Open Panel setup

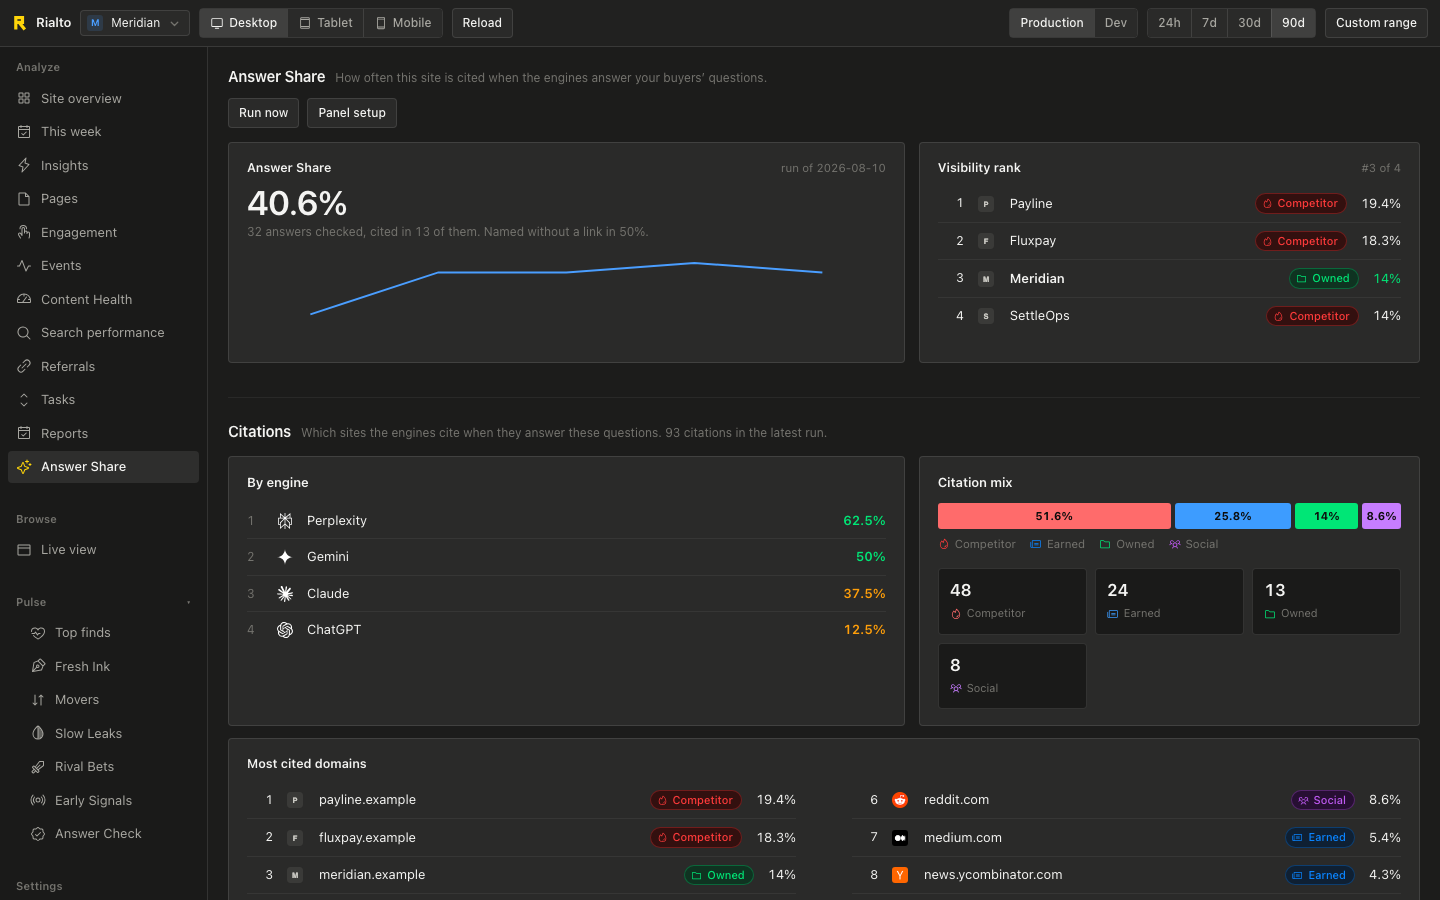coord(352,113)
